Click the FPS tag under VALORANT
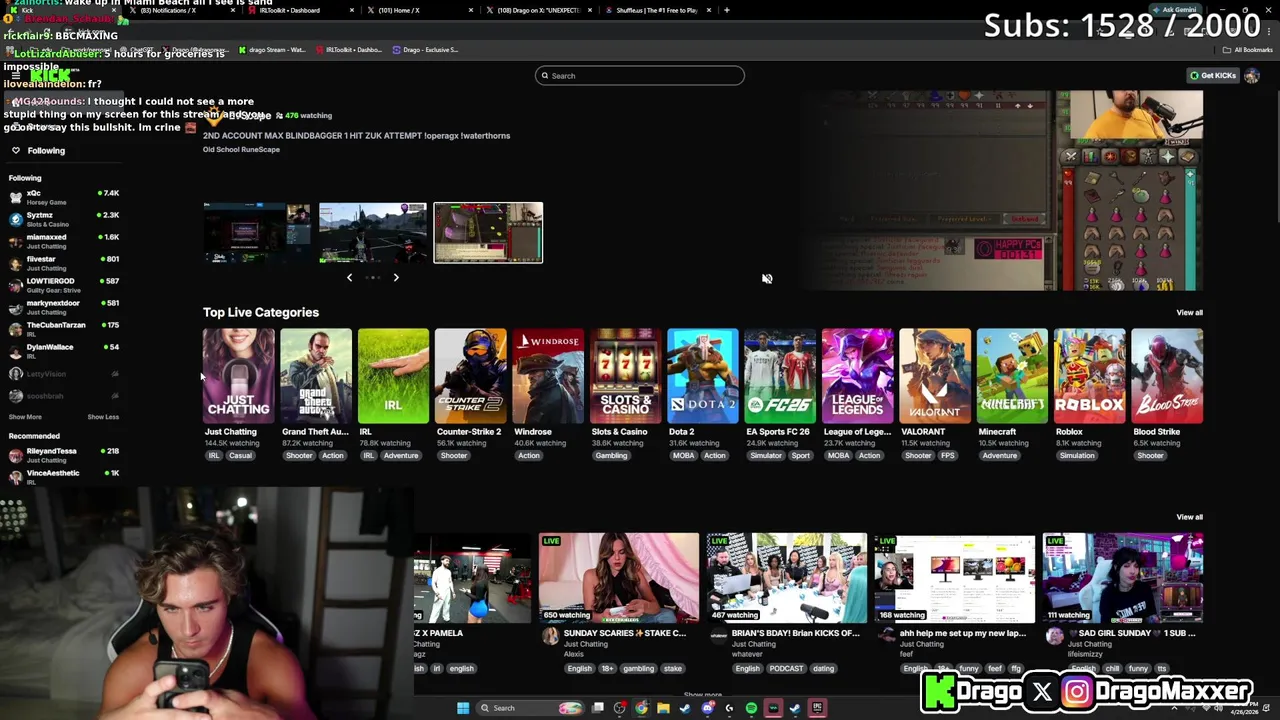1280x720 pixels. [x=947, y=456]
